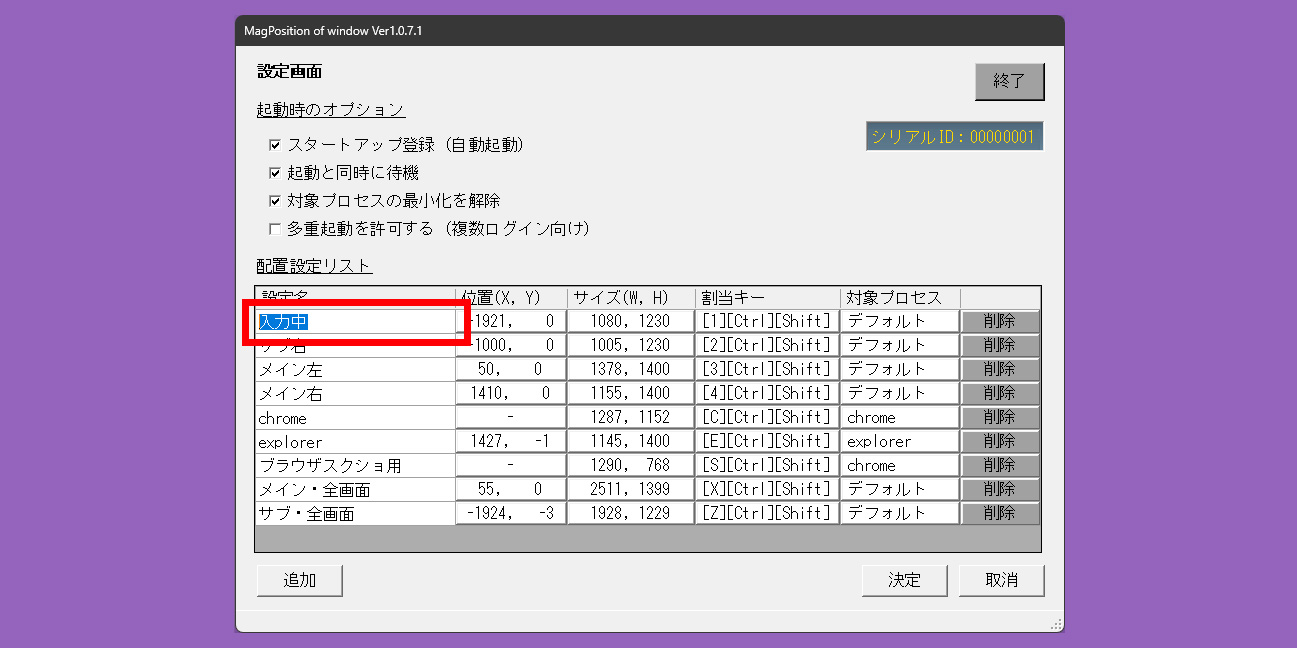Delete the サブ・全画面 row
Viewport: 1297px width, 648px height.
[1000, 513]
